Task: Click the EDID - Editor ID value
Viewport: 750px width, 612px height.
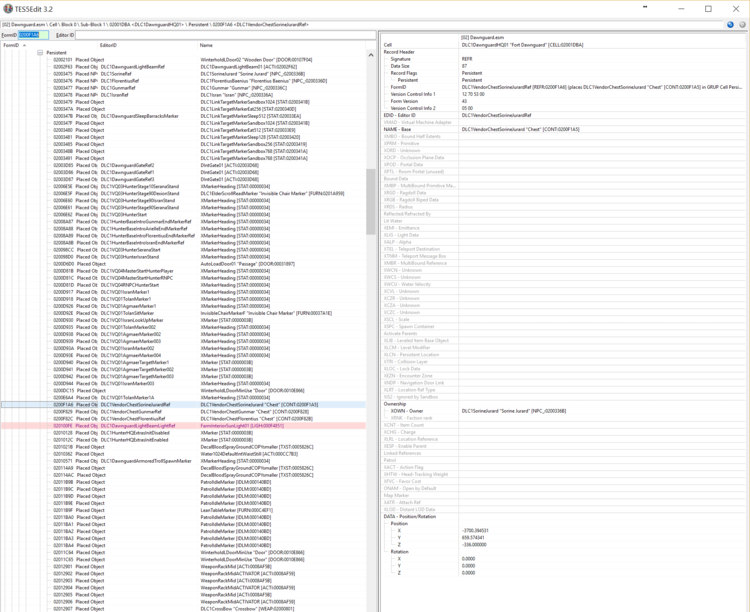Action: (496, 115)
